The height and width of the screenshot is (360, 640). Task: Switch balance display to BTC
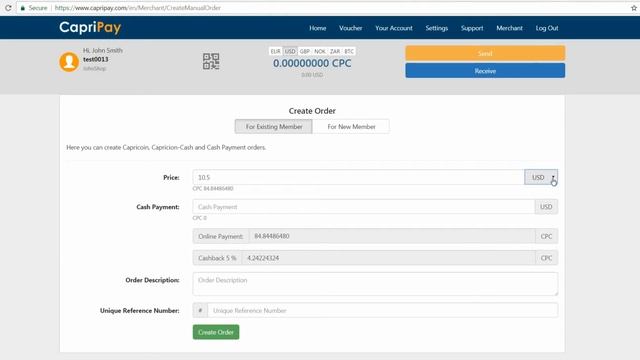(x=349, y=51)
